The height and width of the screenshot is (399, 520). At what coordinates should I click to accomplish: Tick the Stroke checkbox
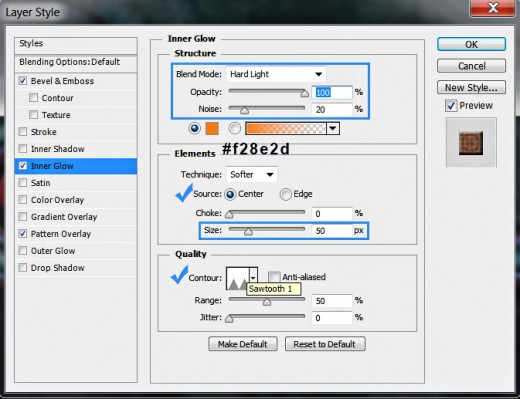23,132
